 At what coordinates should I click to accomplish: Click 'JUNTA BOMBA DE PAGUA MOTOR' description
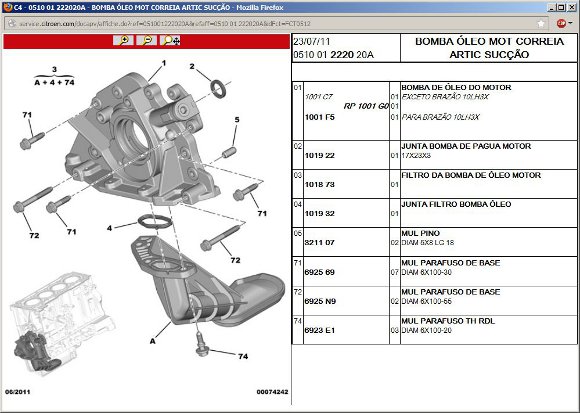(x=466, y=146)
